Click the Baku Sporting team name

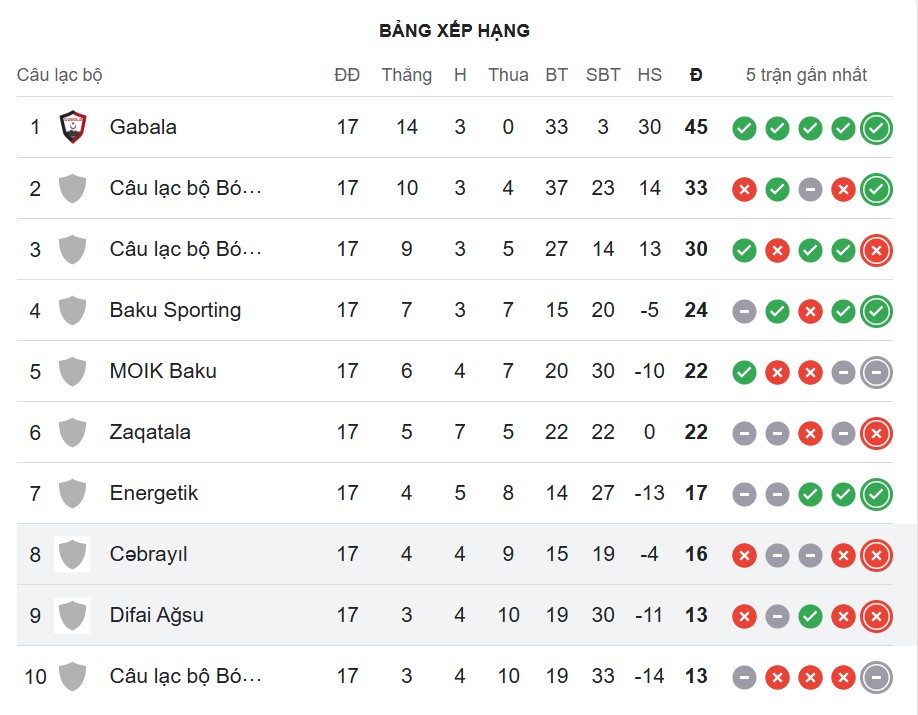173,310
